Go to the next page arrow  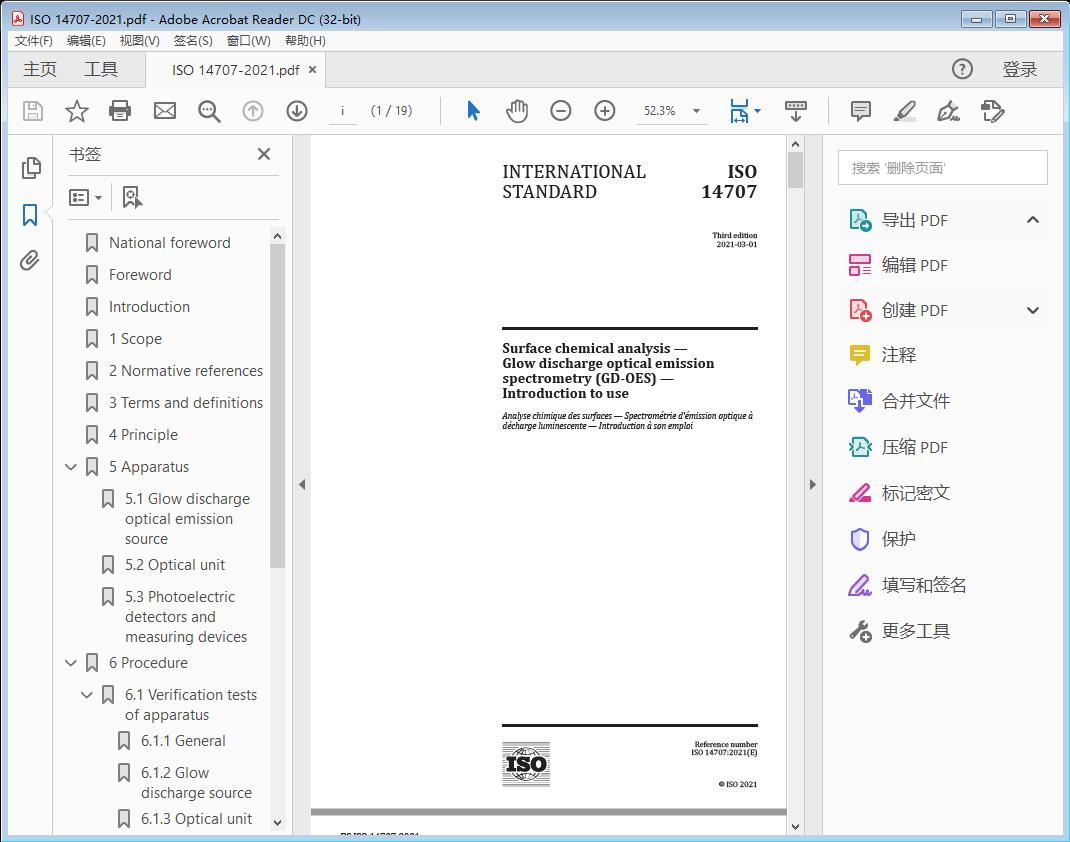coord(297,111)
